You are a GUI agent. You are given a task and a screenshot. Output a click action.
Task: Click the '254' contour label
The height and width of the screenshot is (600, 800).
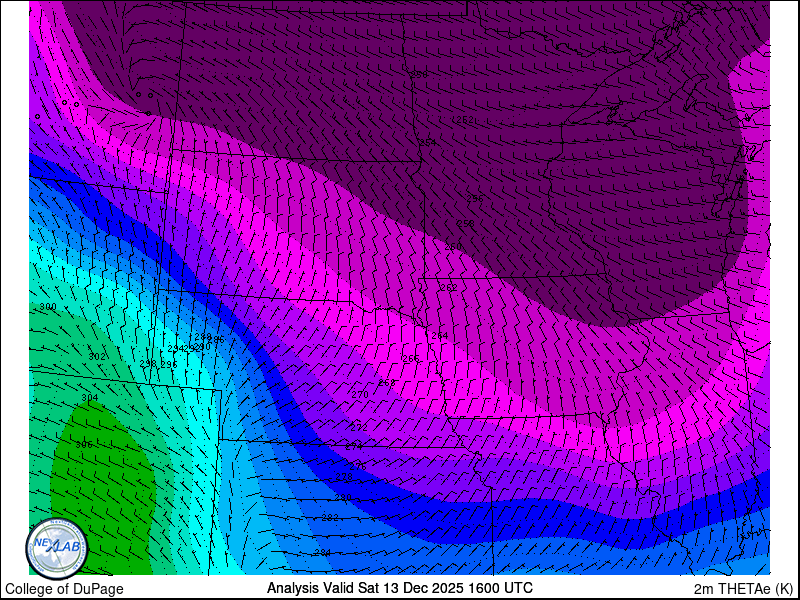[427, 142]
